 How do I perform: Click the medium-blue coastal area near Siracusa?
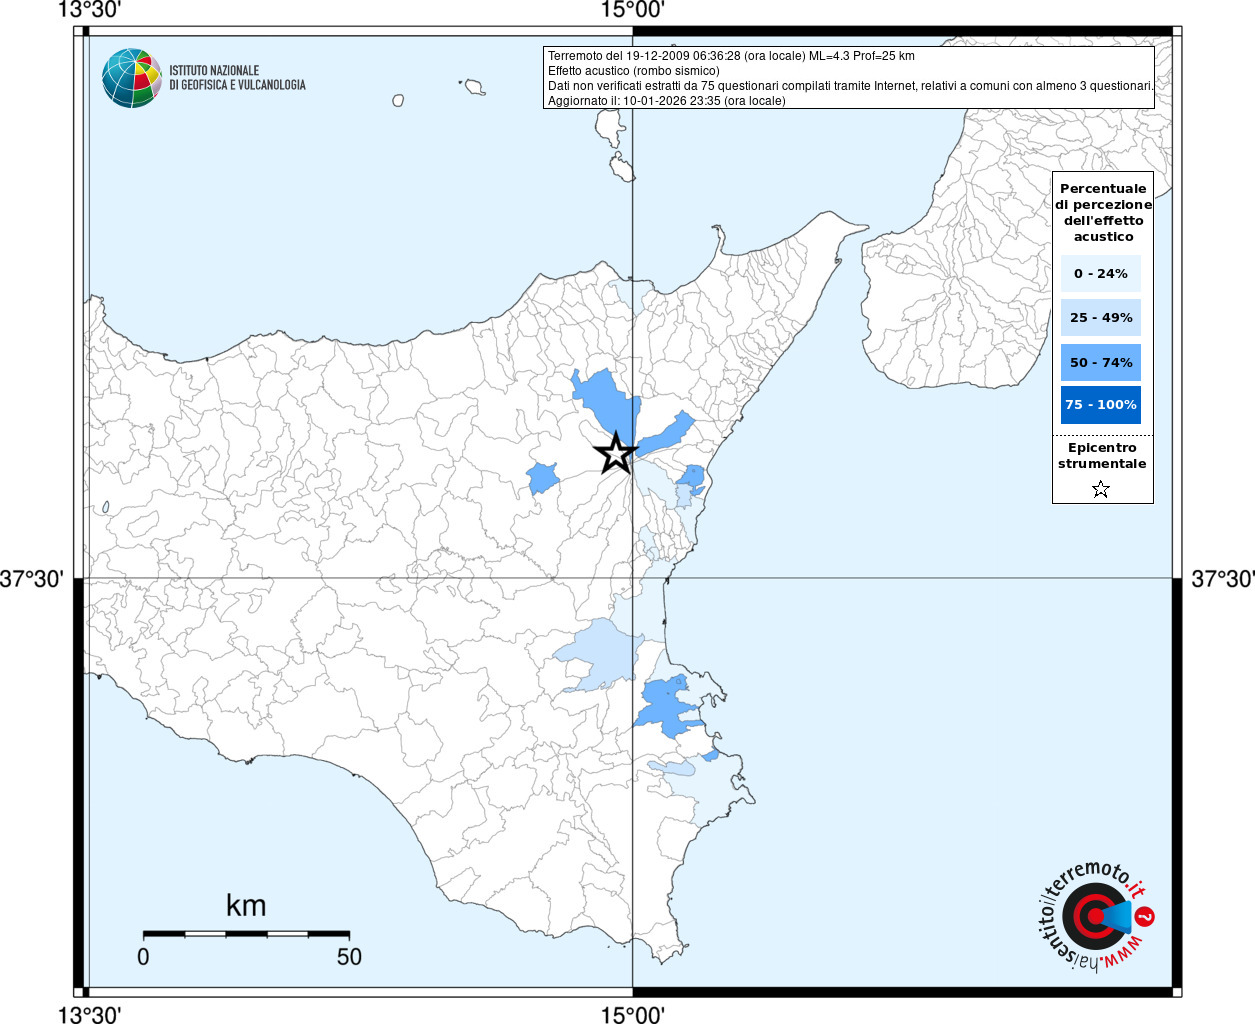667,706
